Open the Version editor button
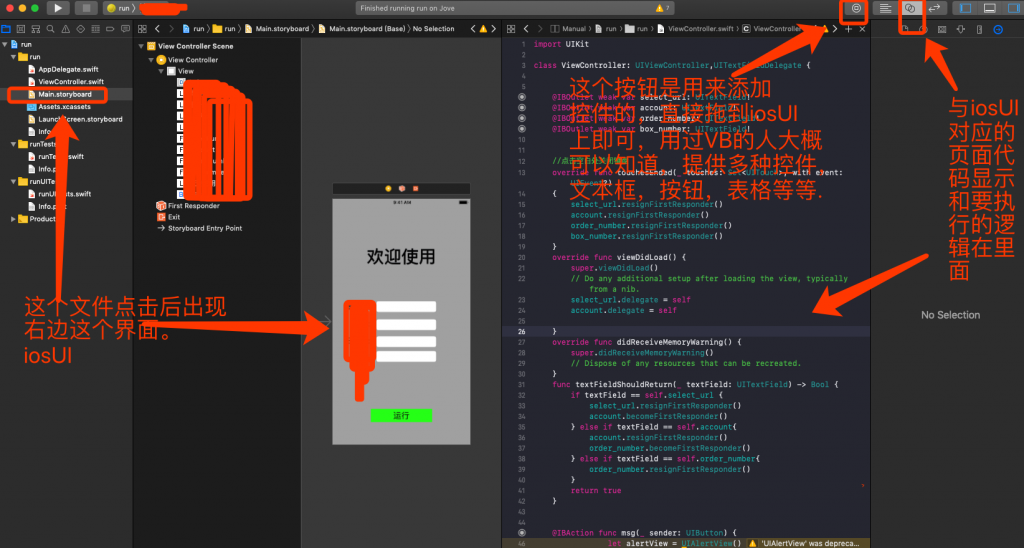 pos(935,8)
